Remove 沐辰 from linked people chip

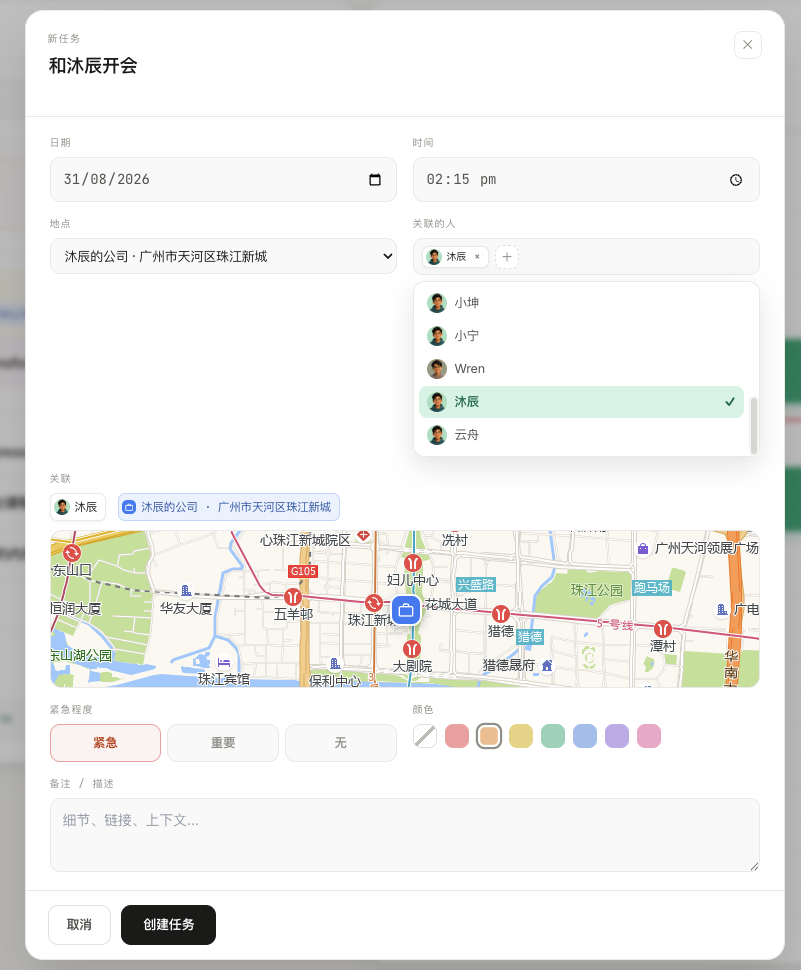[477, 257]
